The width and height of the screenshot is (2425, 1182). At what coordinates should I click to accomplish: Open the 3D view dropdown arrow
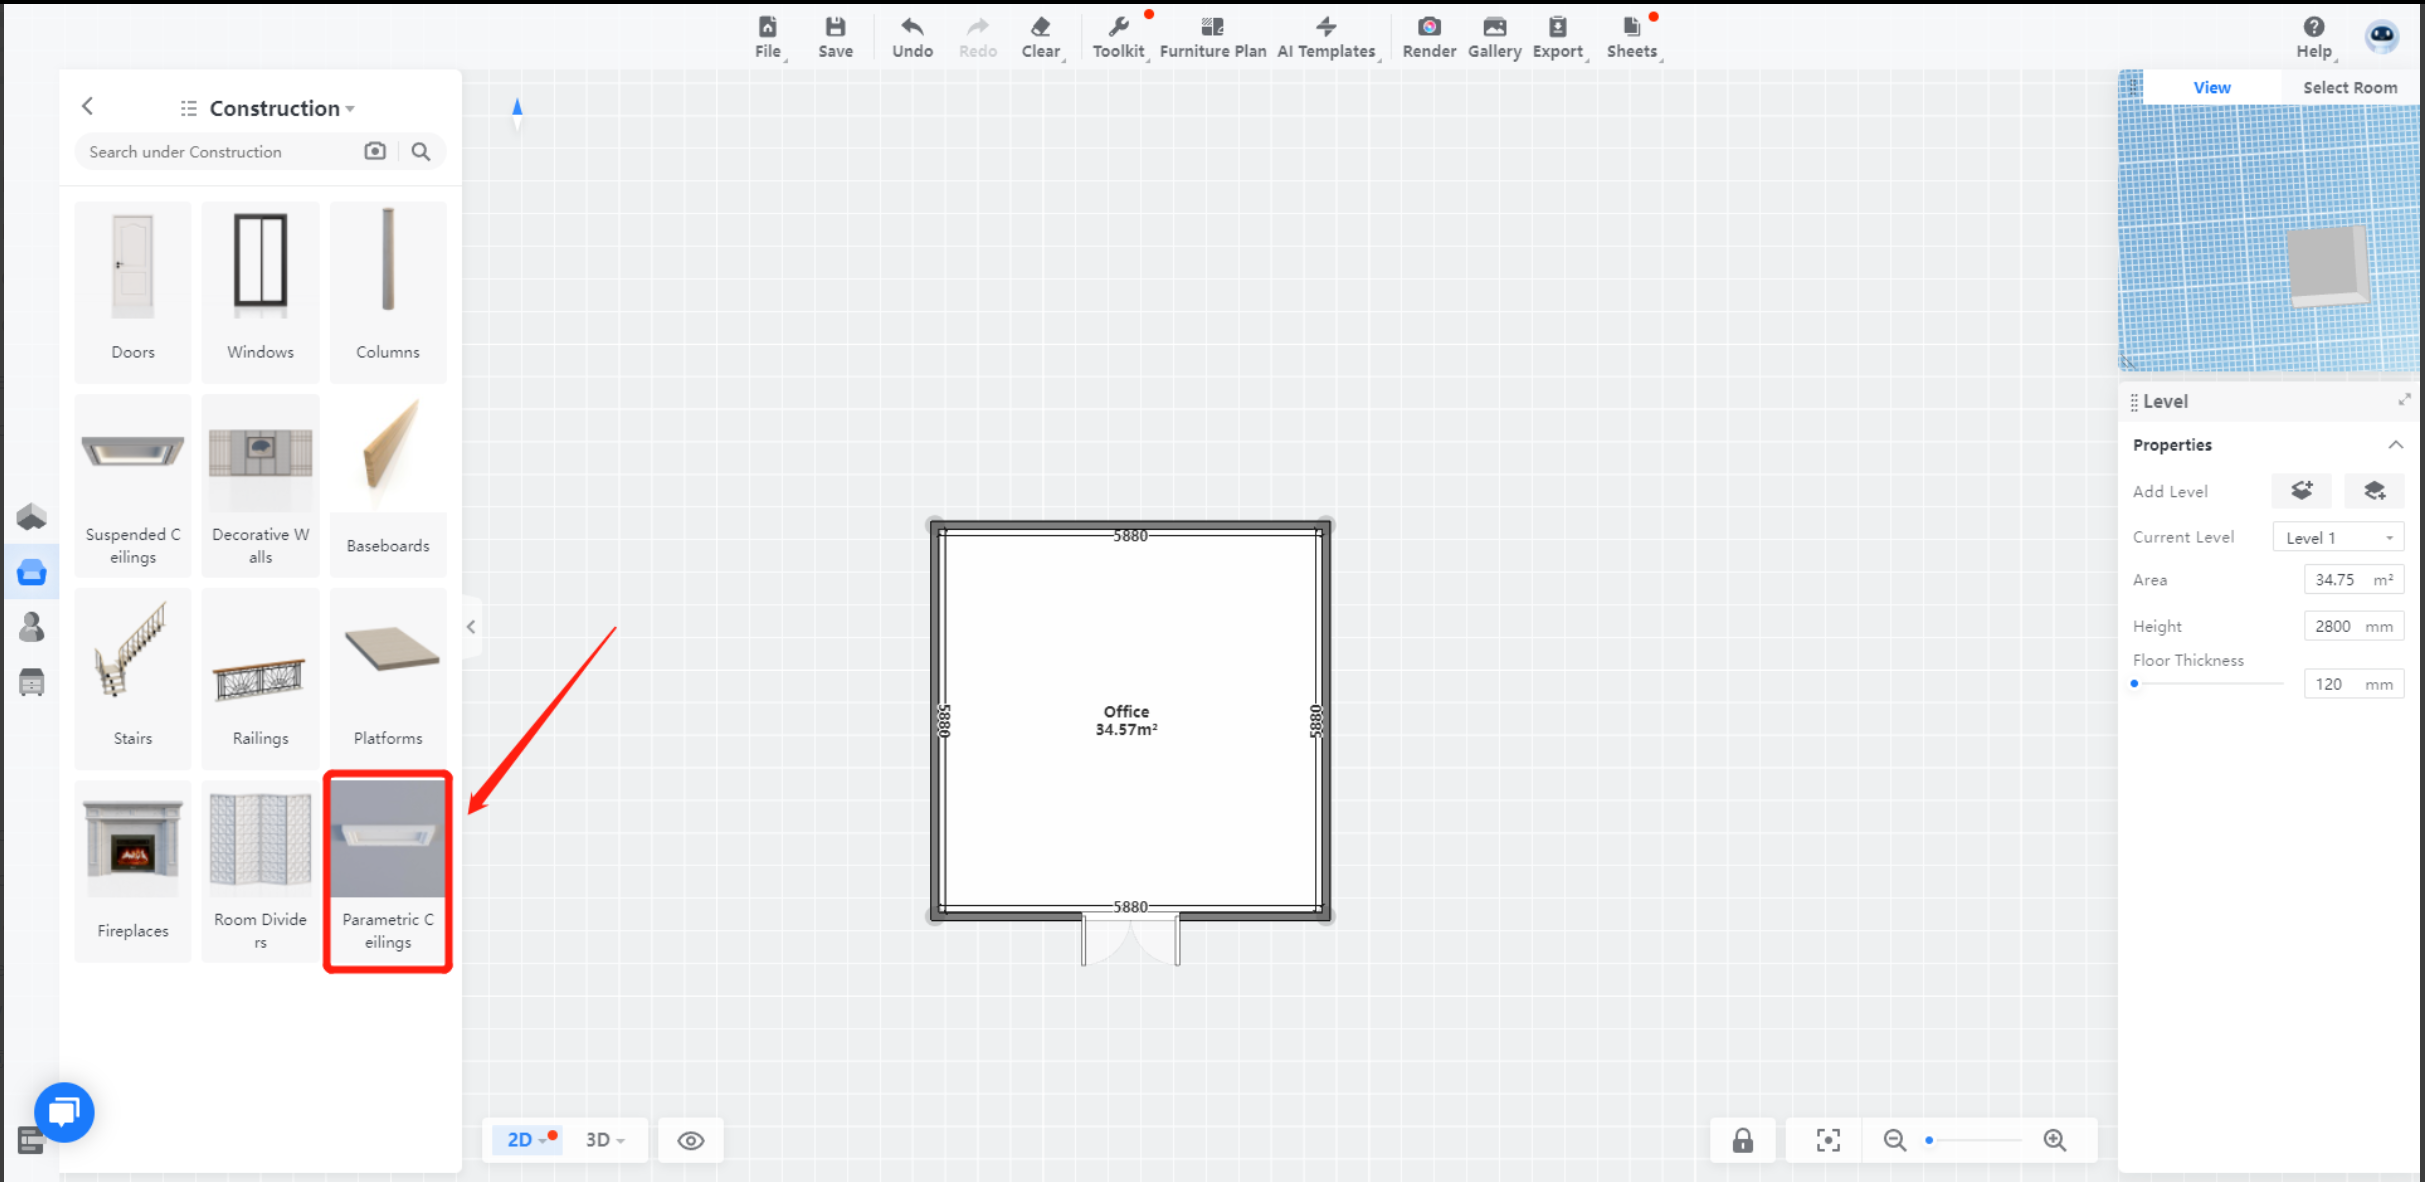pos(621,1141)
